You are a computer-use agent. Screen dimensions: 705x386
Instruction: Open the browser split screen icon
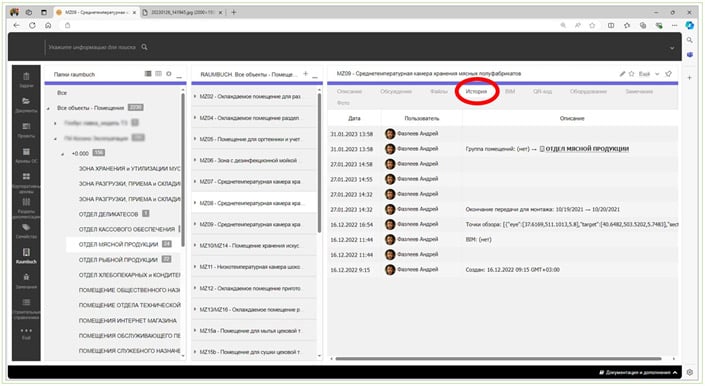point(611,26)
